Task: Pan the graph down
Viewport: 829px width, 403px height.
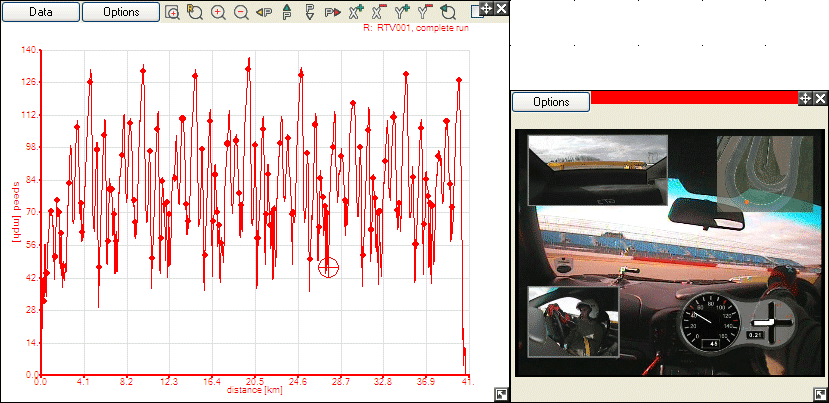Action: click(311, 13)
